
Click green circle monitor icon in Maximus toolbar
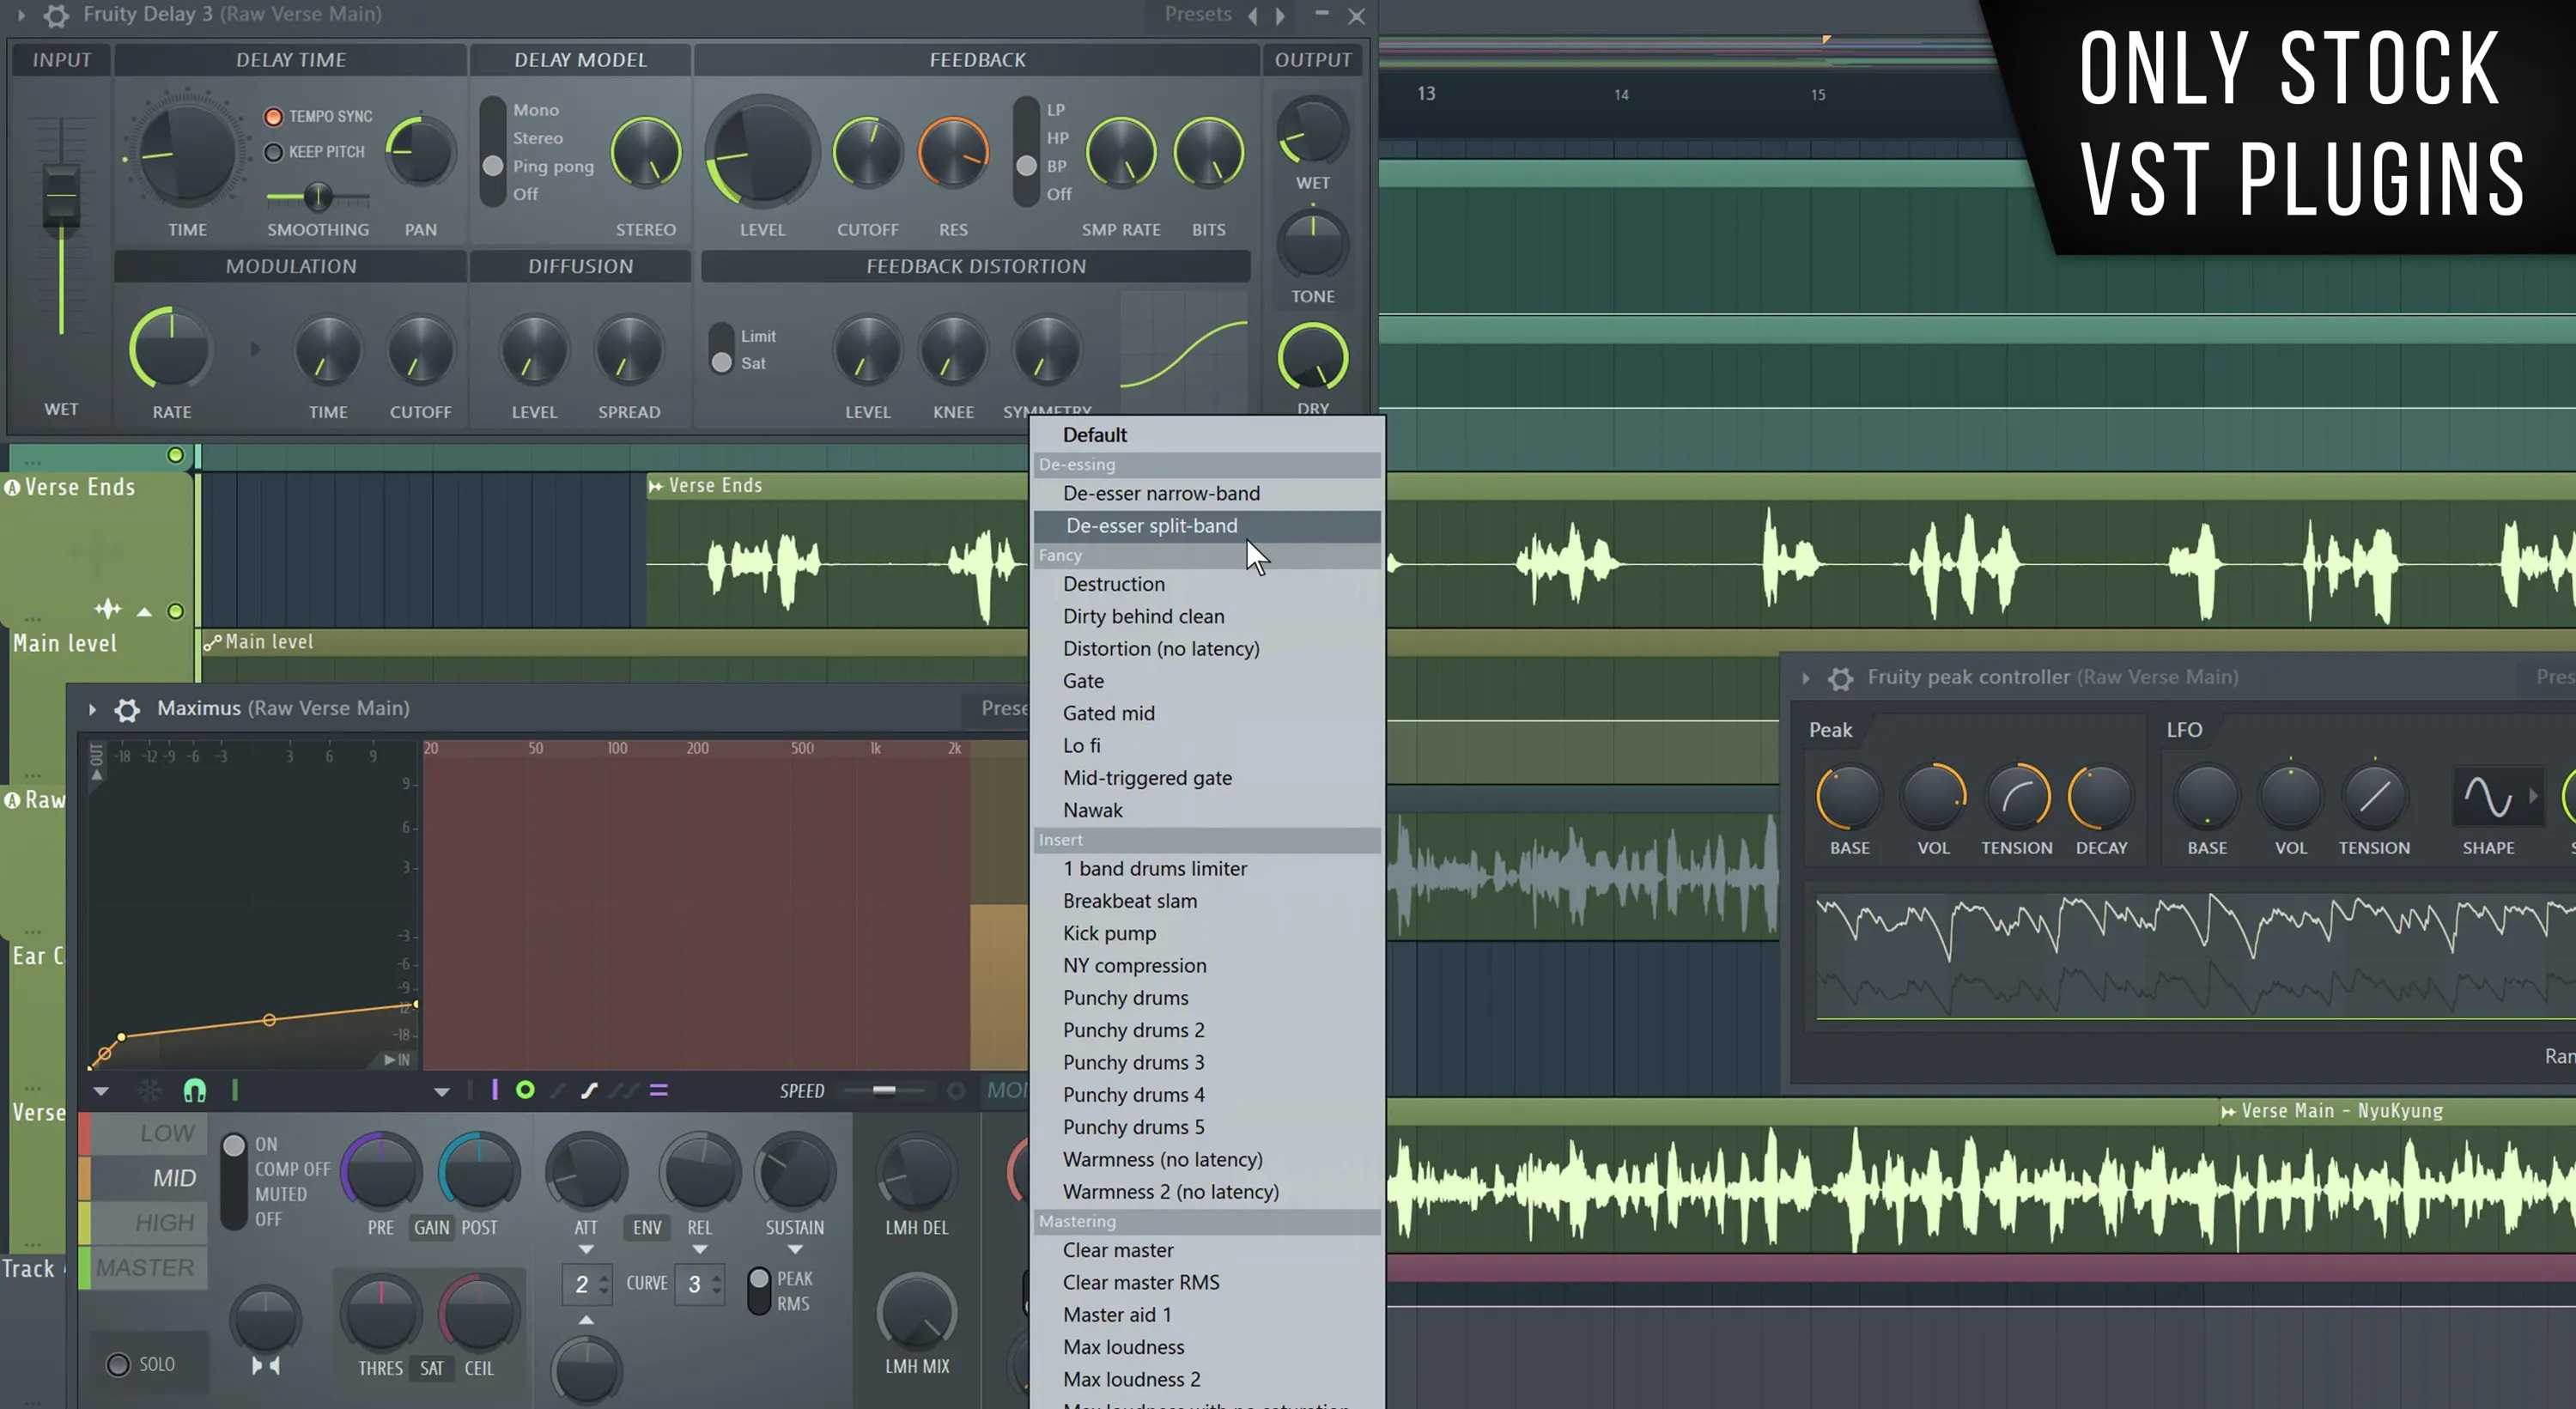(x=525, y=1090)
